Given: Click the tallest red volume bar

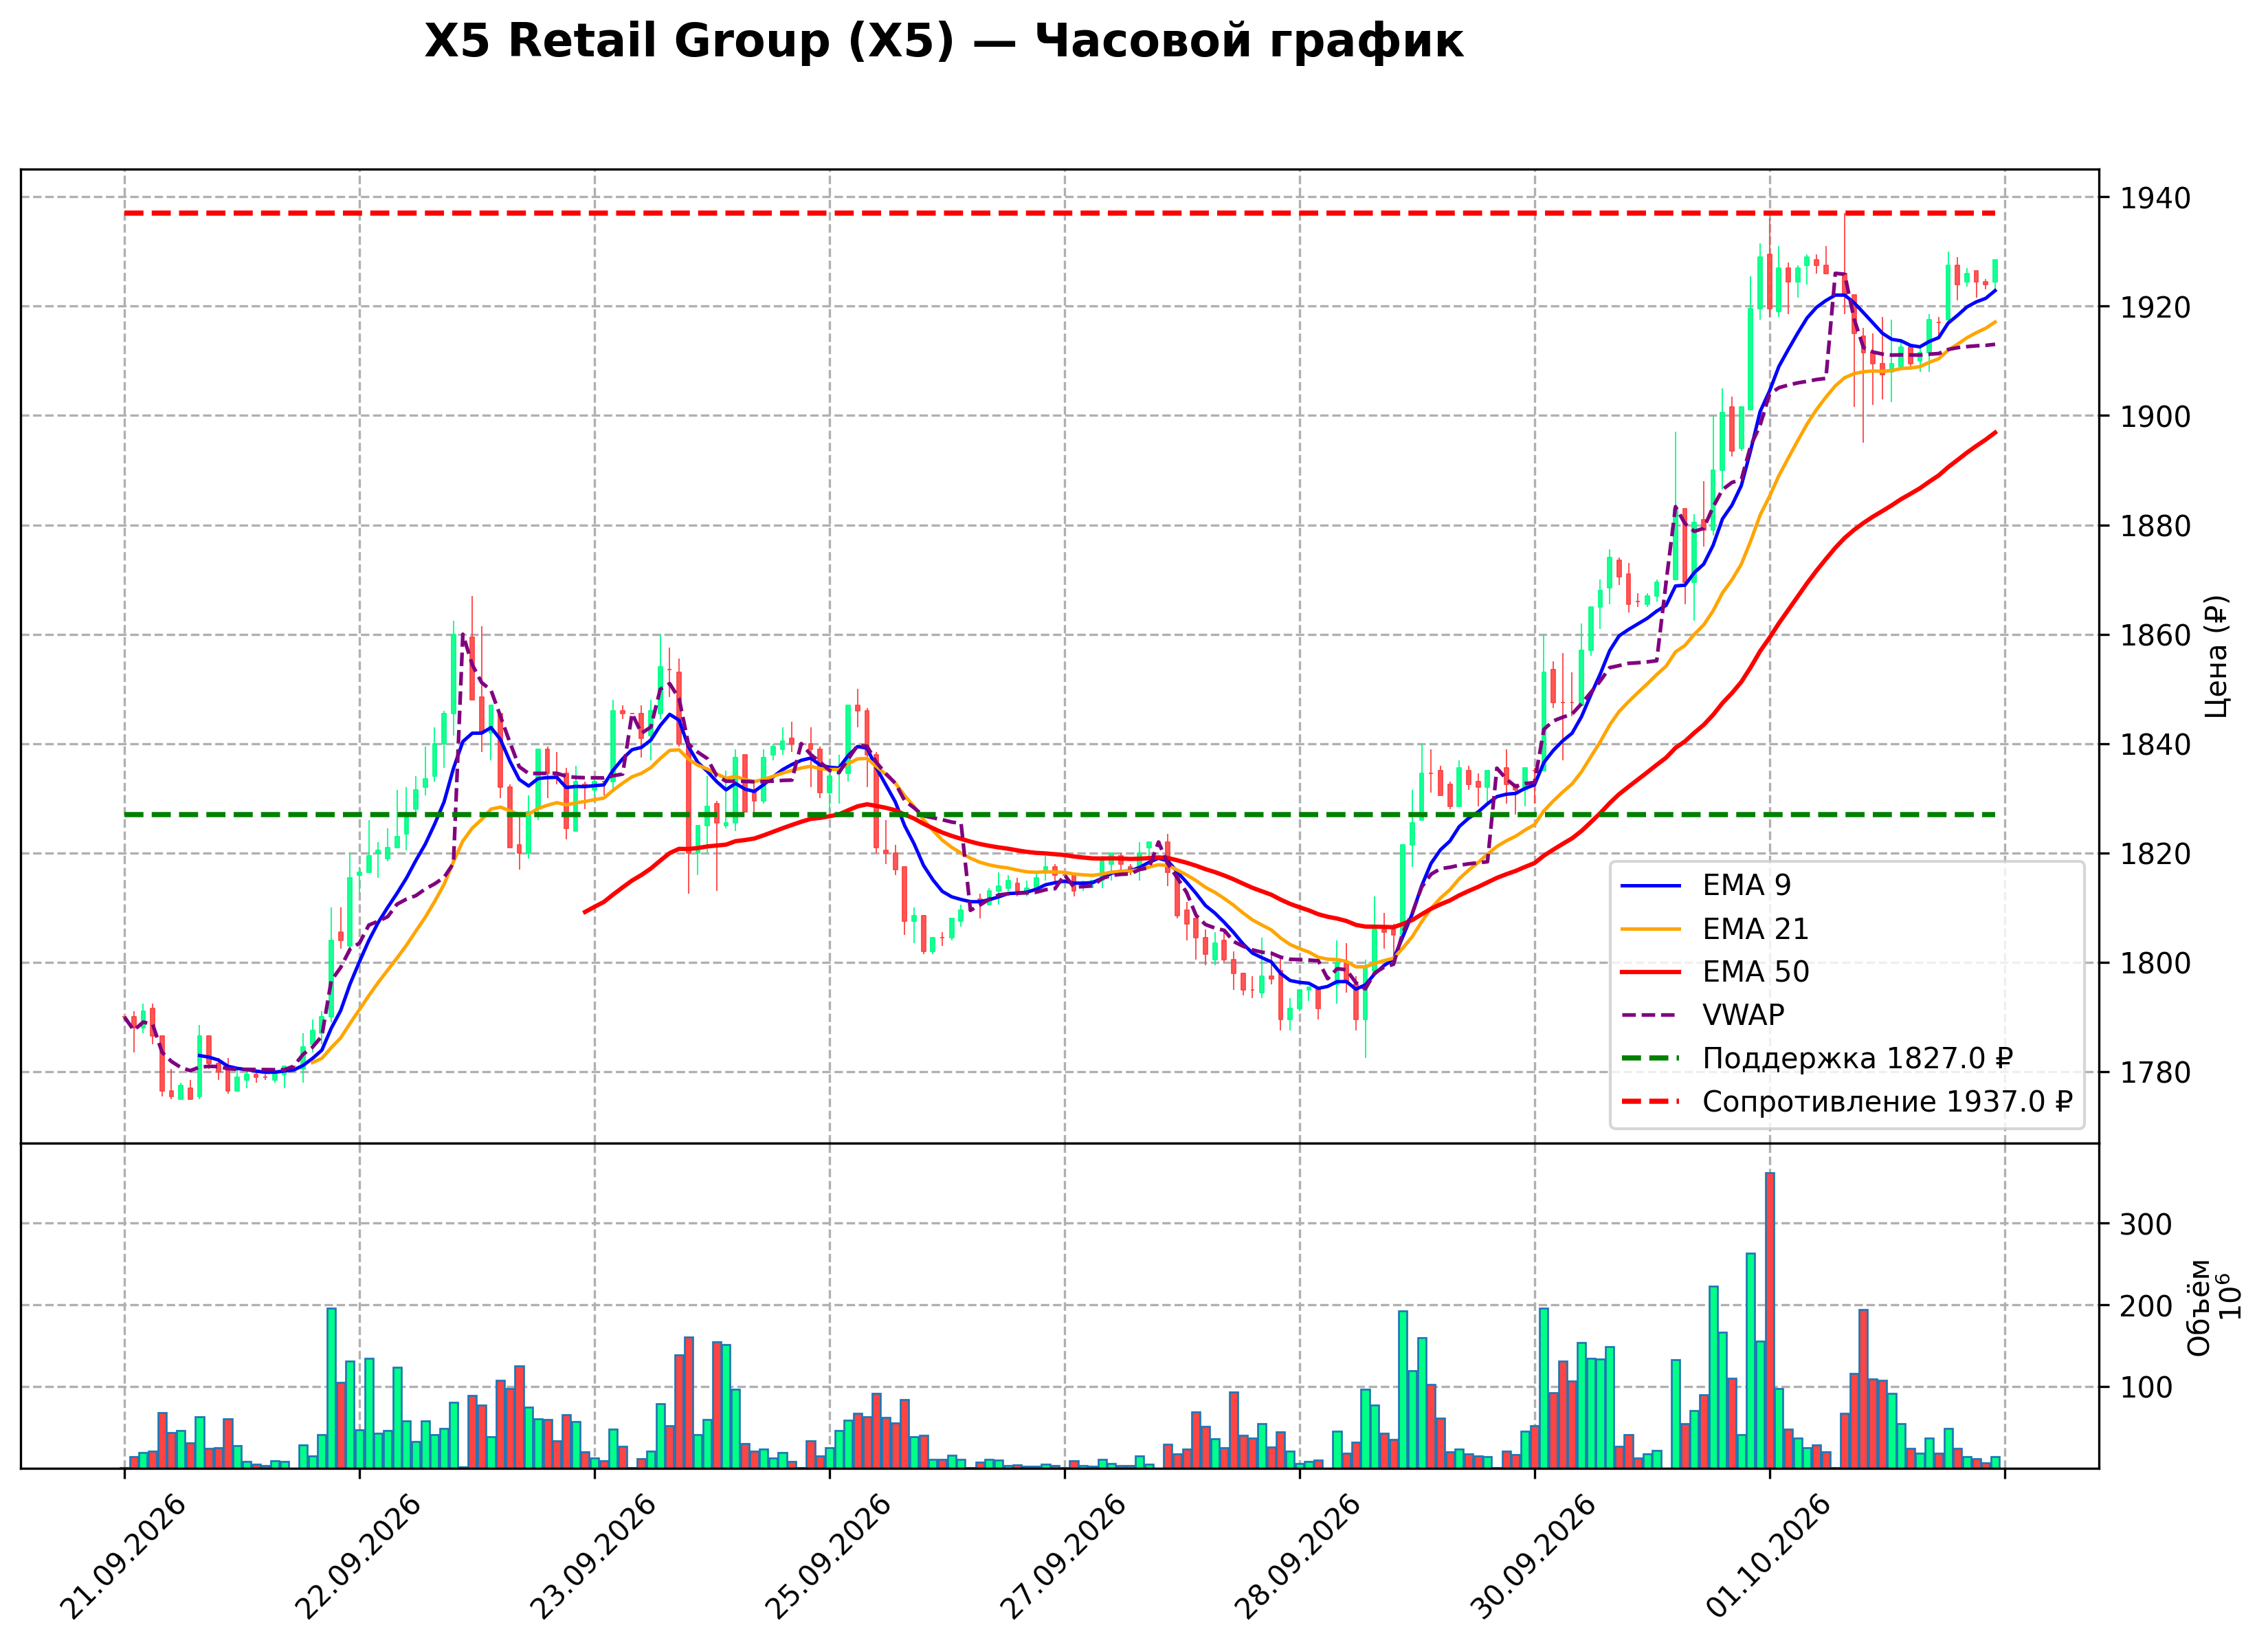Looking at the screenshot, I should (1770, 1320).
